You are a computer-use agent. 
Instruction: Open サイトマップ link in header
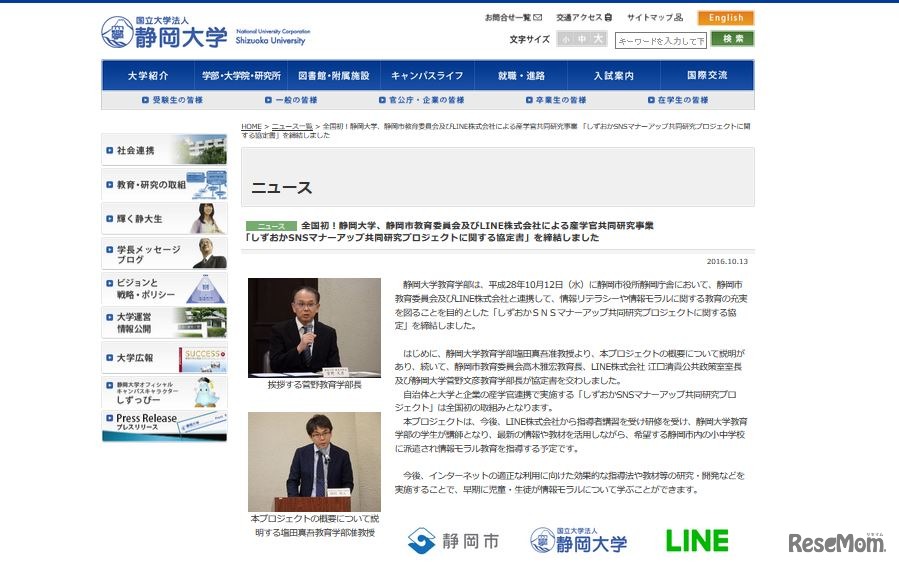point(654,18)
